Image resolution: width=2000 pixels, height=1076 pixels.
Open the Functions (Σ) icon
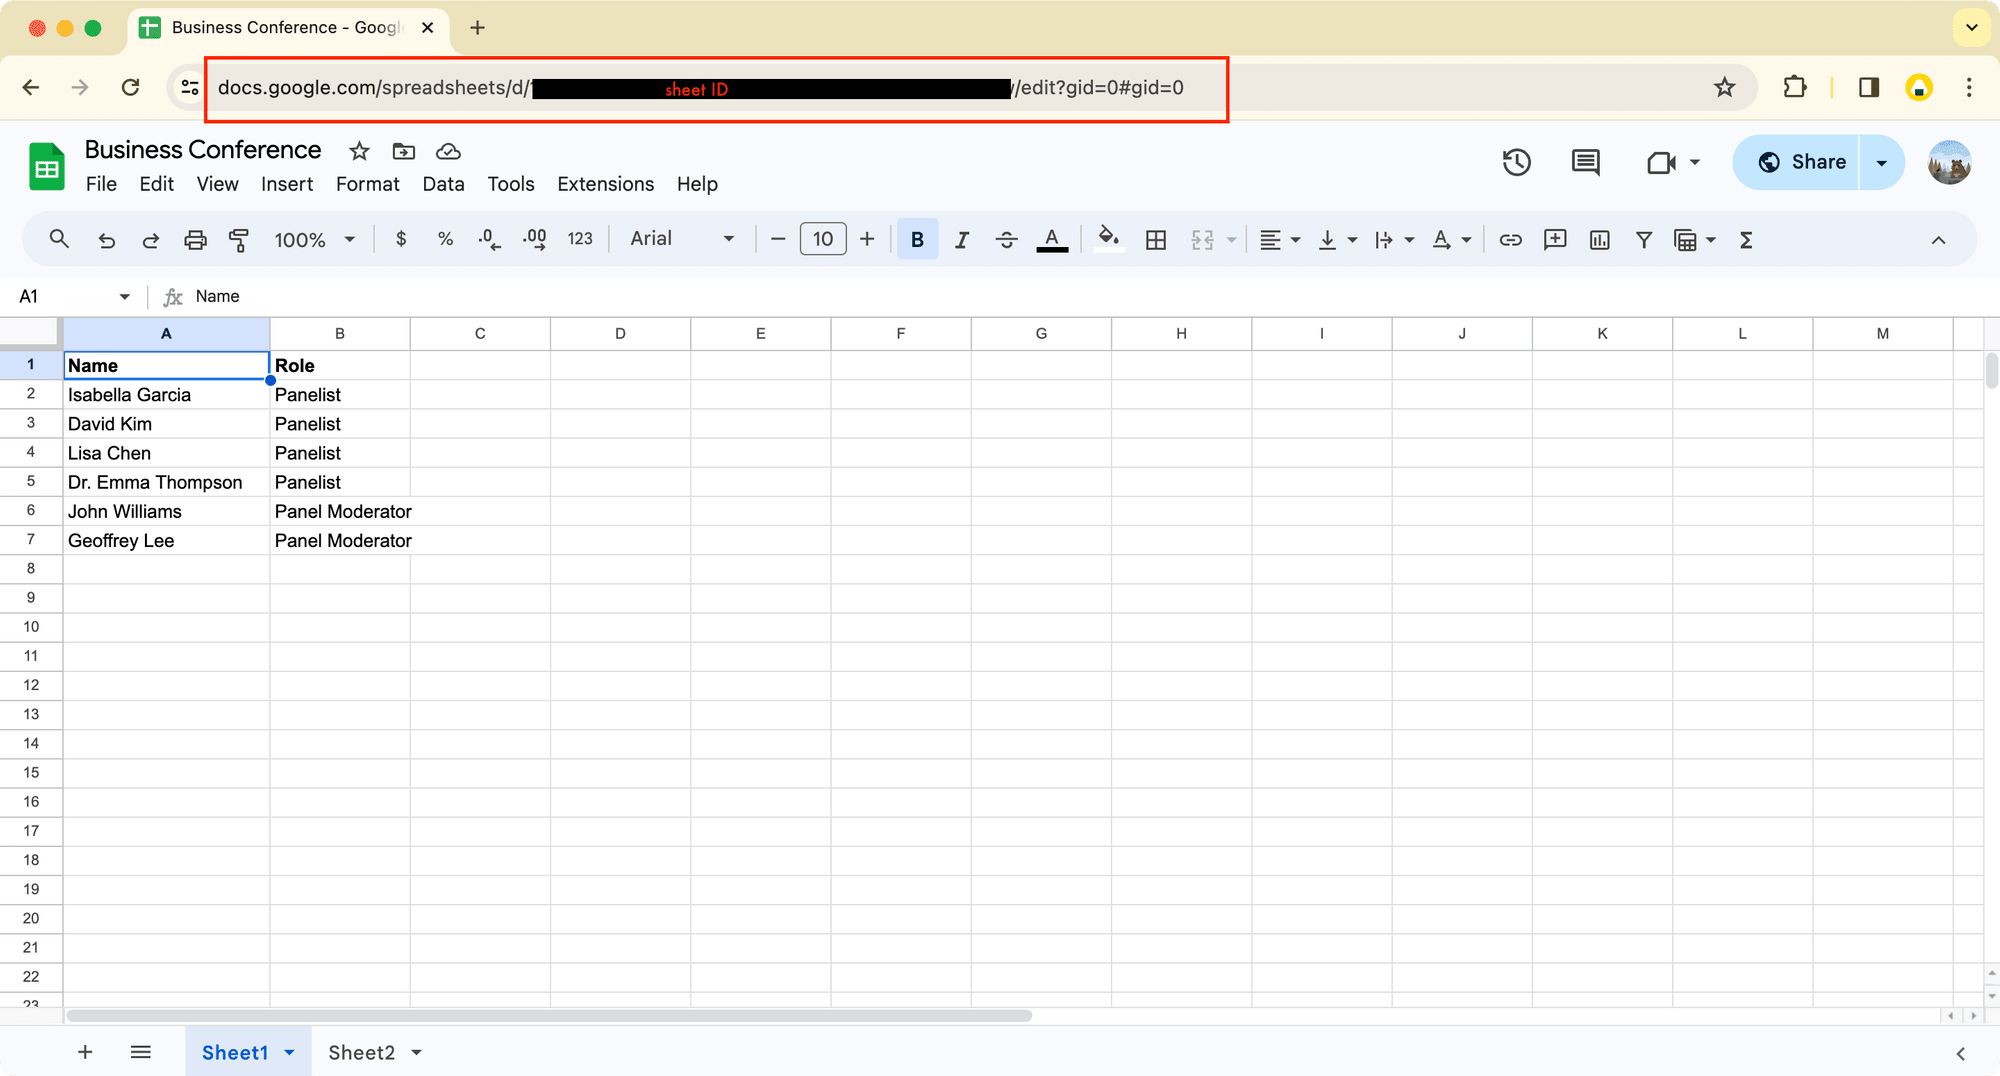1745,239
